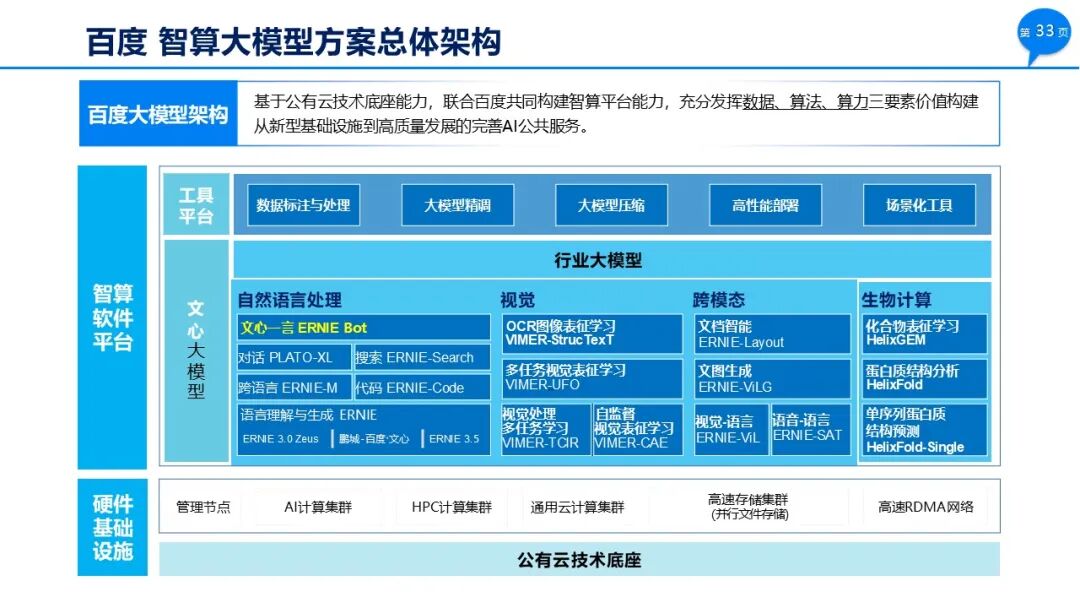Select the 硬件基础设施 side panel
The width and height of the screenshot is (1080, 608).
[x=112, y=527]
